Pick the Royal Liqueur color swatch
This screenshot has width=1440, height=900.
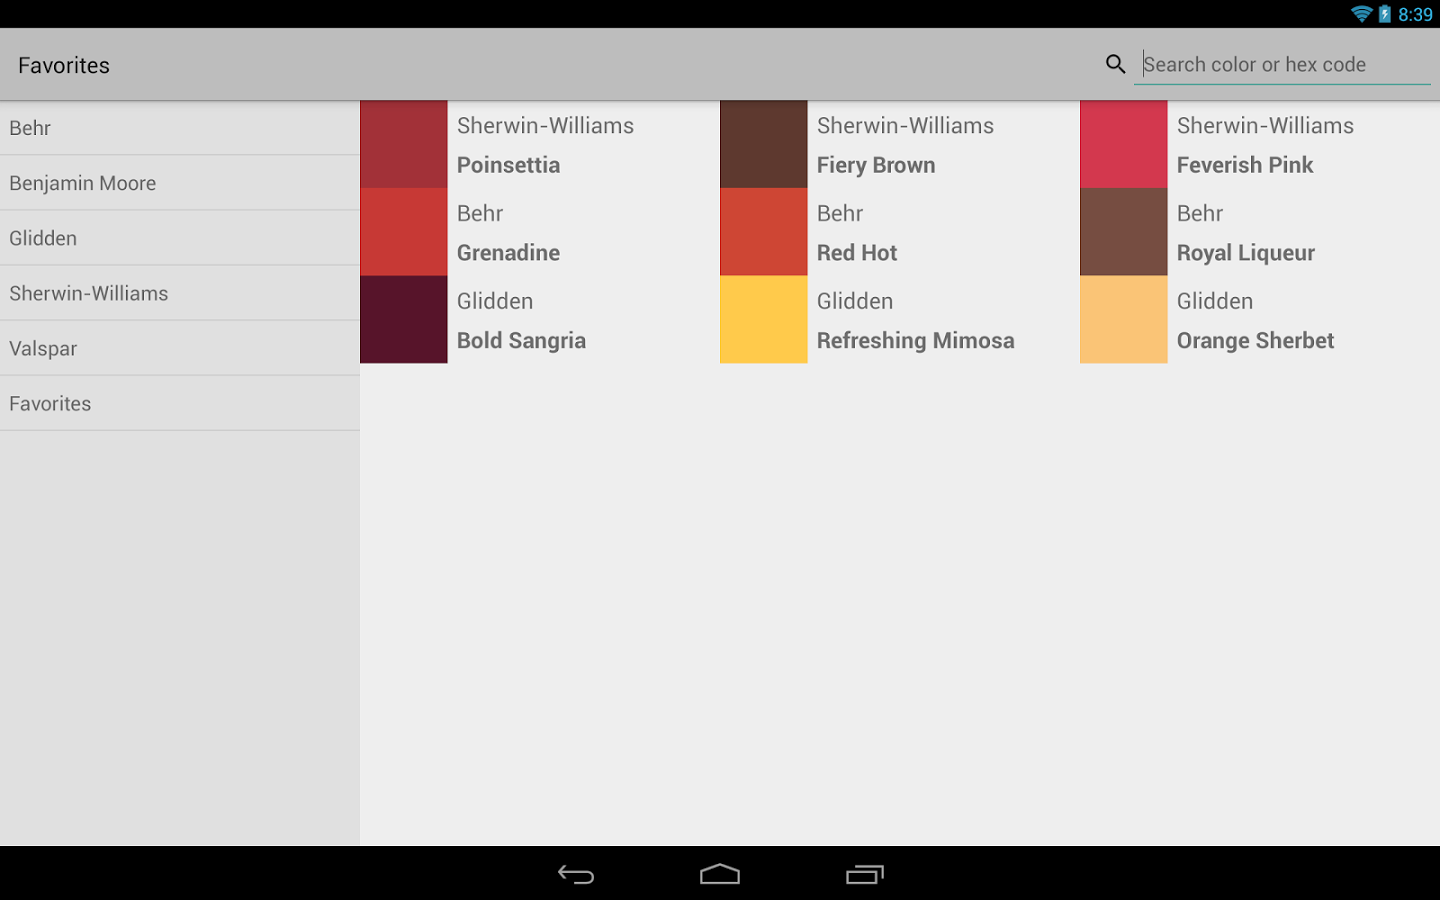pyautogui.click(x=1124, y=232)
